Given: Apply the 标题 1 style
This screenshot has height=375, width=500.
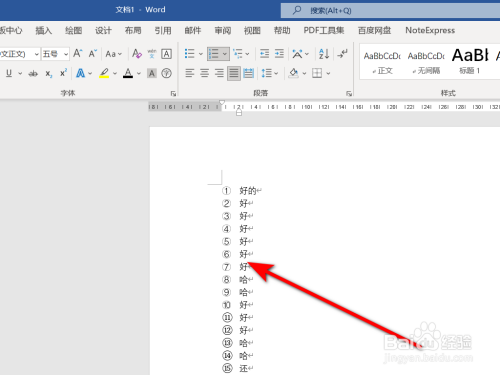Looking at the screenshot, I should 469,60.
